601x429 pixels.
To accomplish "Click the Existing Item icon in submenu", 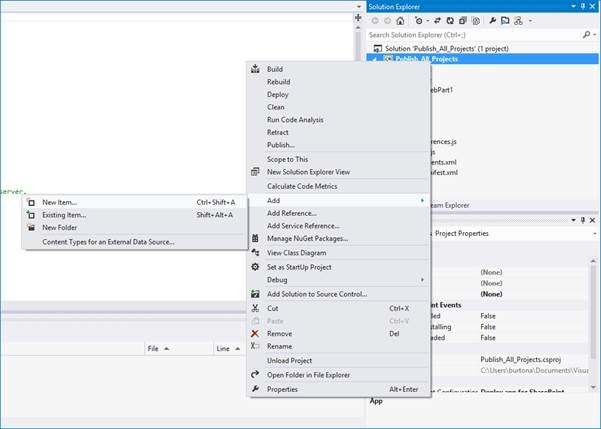I will [x=31, y=215].
